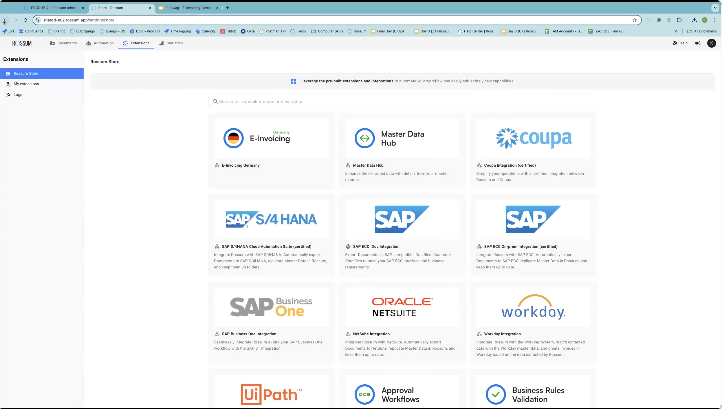The image size is (724, 409).
Task: Click the four-square grid icon in banner
Action: click(x=293, y=81)
